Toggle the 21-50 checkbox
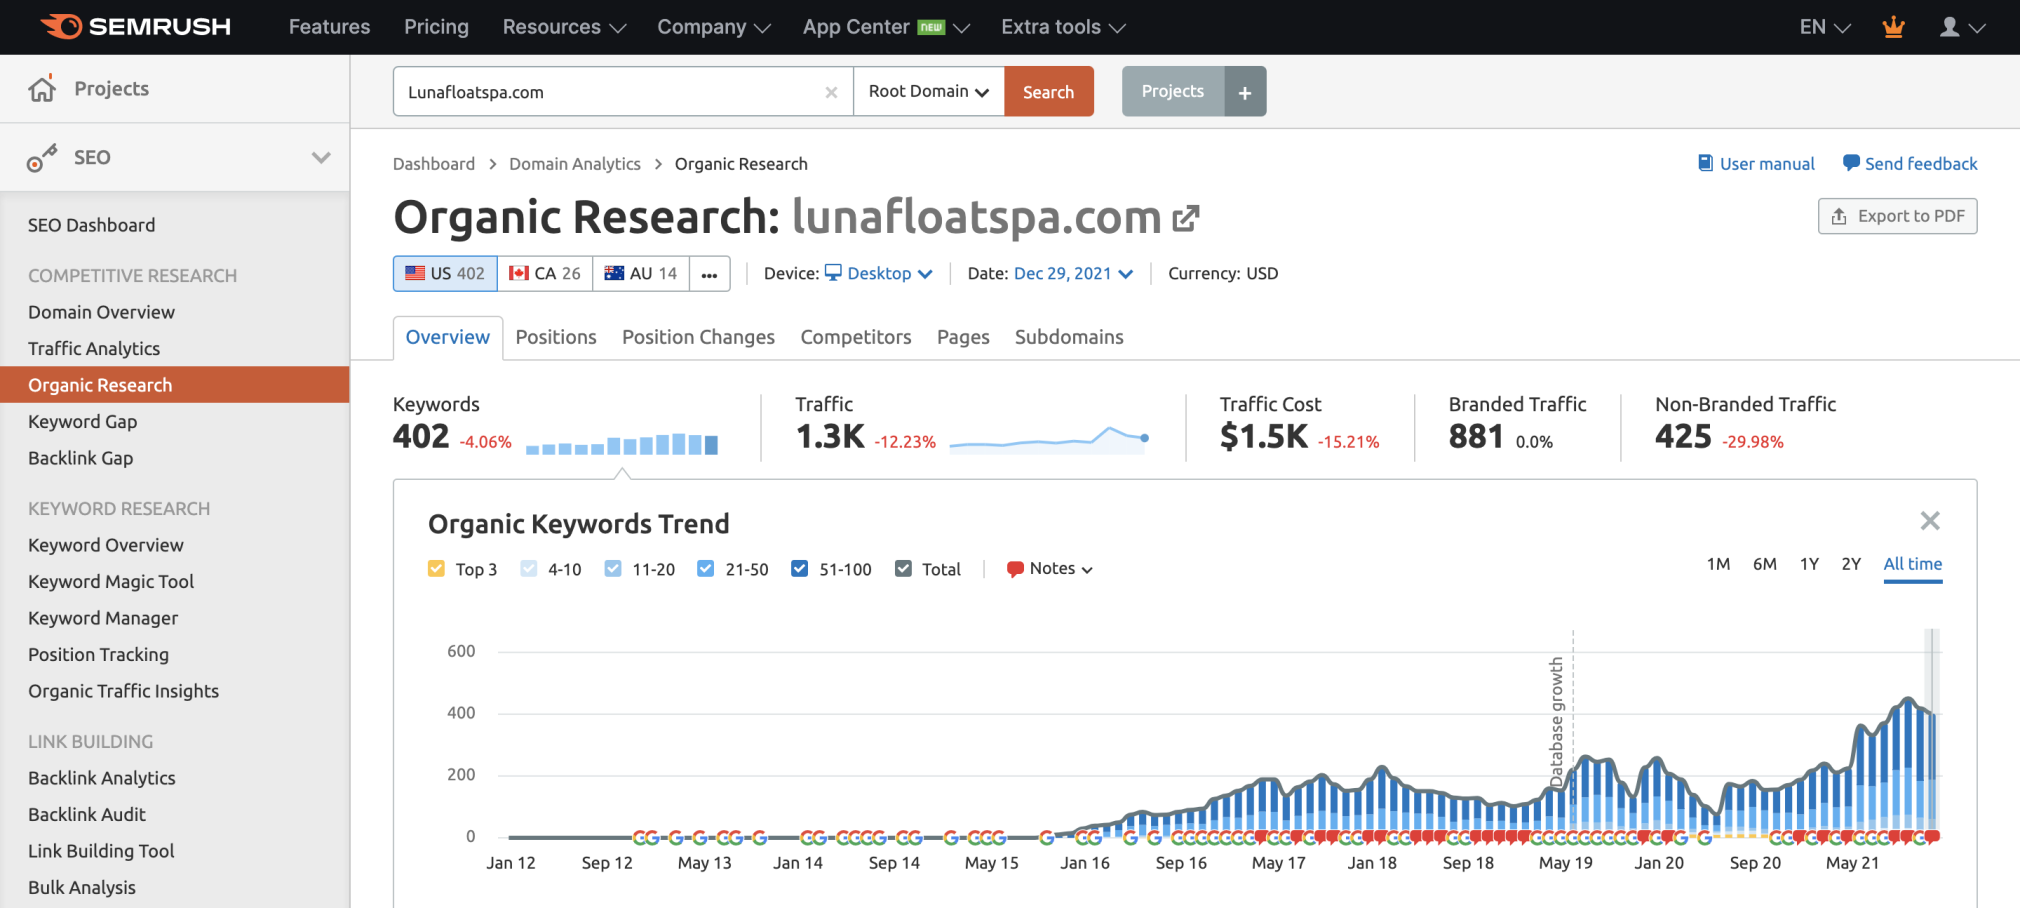This screenshot has width=2020, height=908. tap(706, 569)
